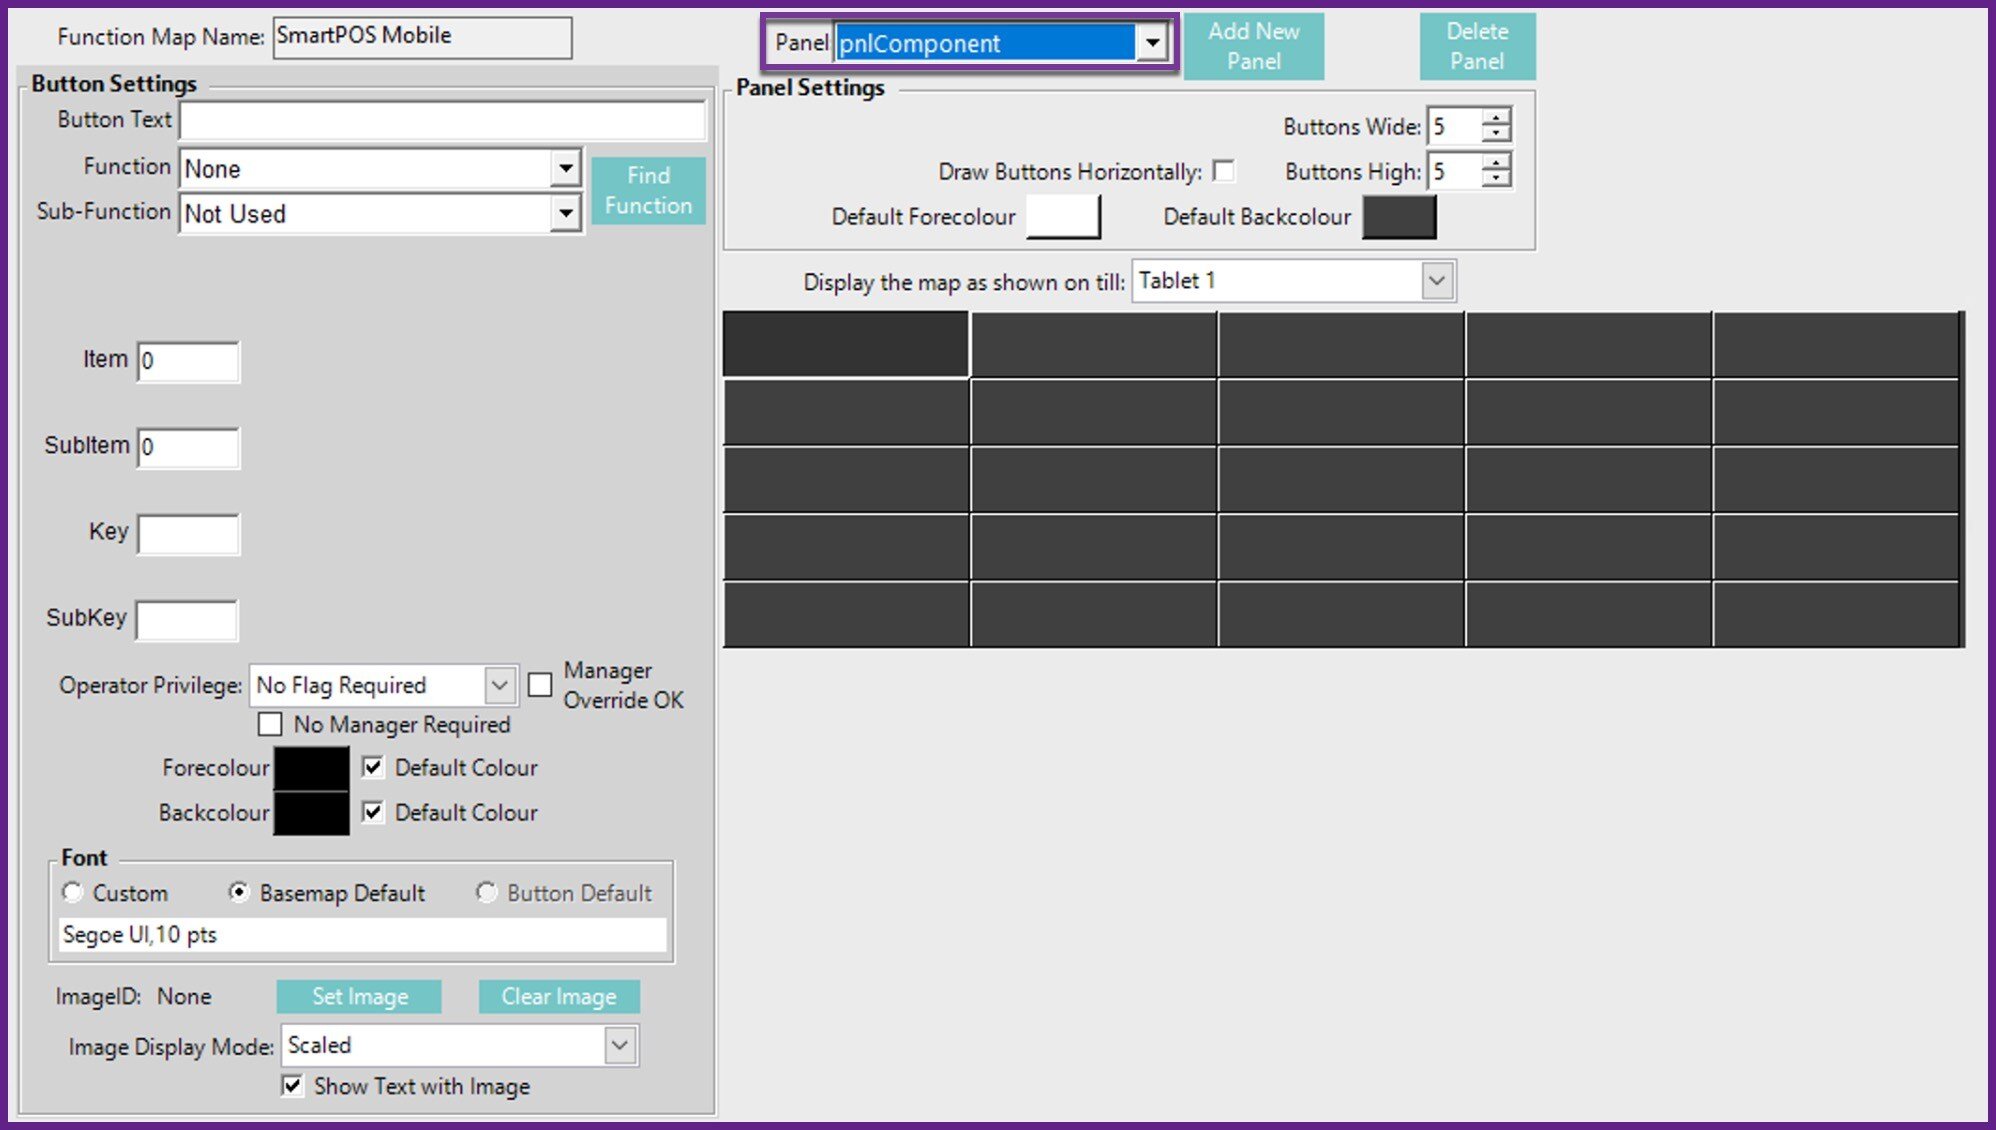Click the Segoe UI, 10 pts font field
The height and width of the screenshot is (1130, 1996).
point(362,935)
